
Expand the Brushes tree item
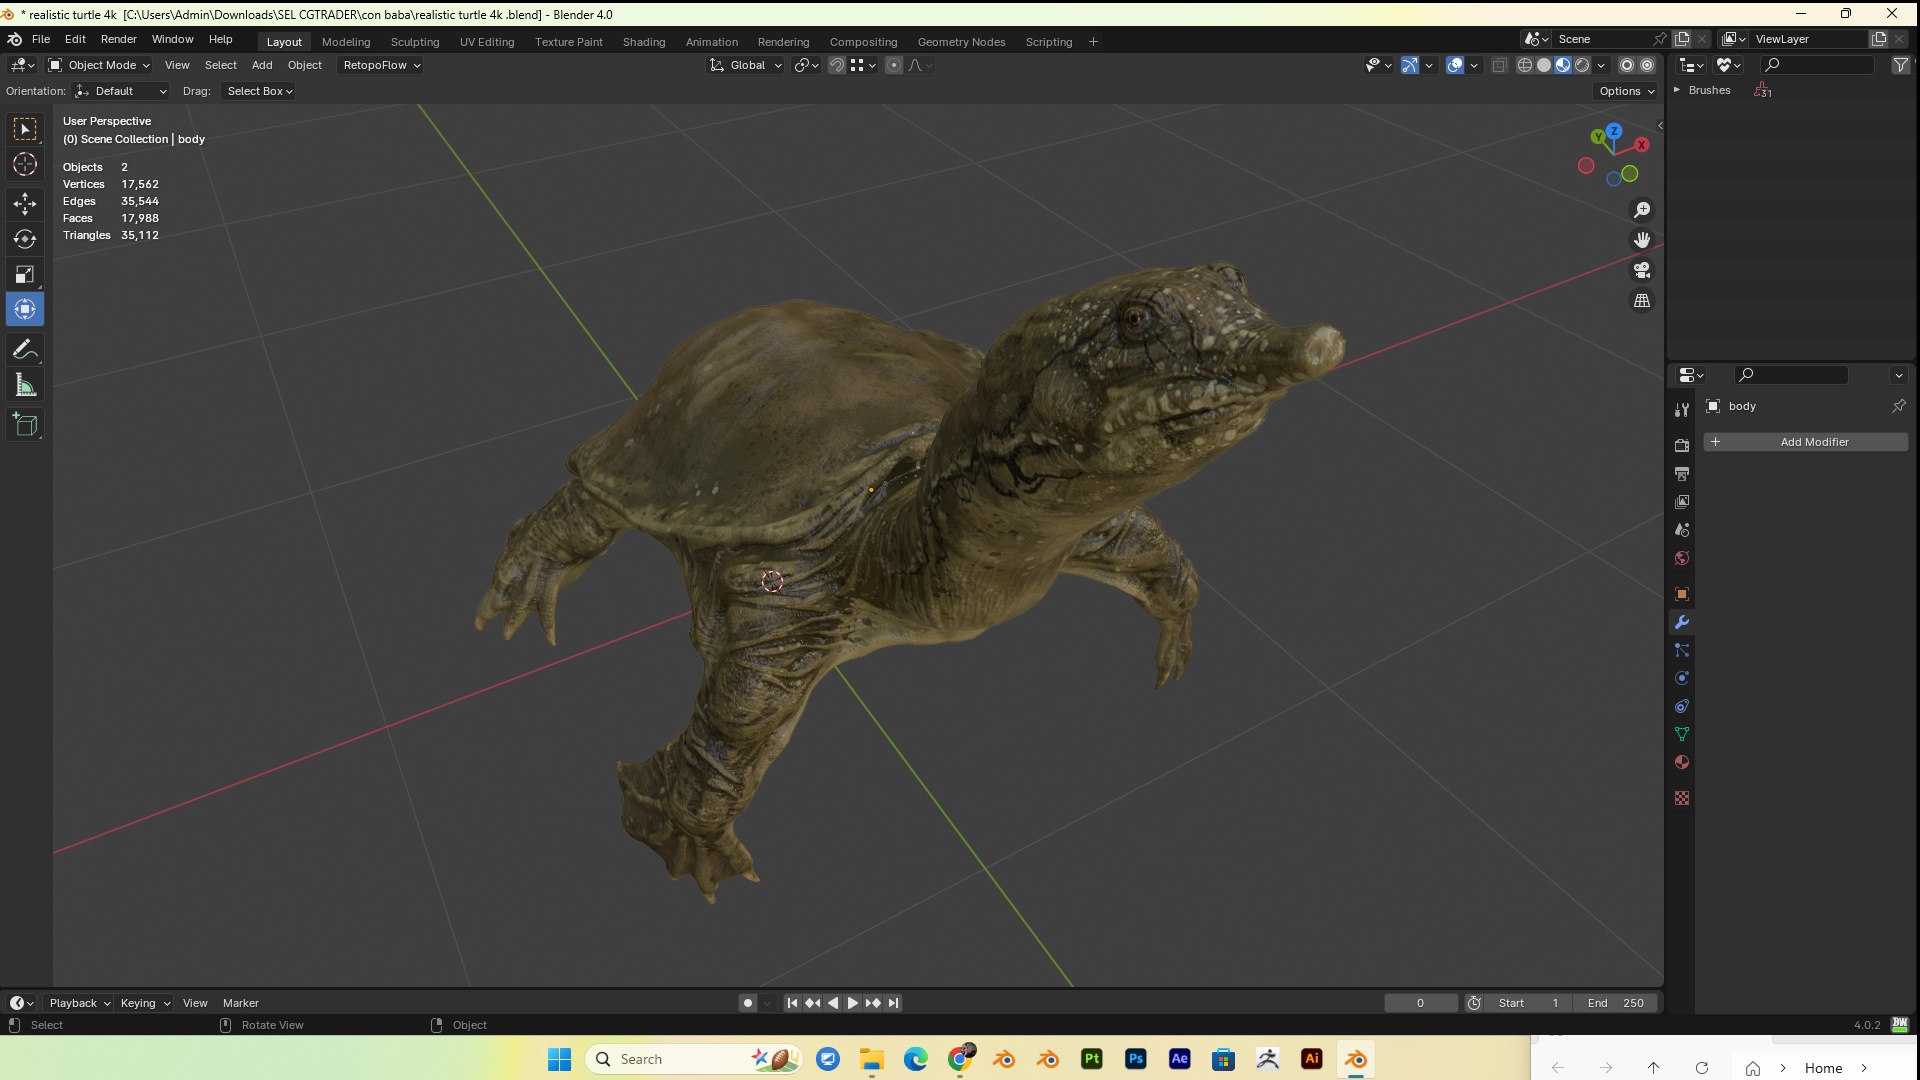1677,90
